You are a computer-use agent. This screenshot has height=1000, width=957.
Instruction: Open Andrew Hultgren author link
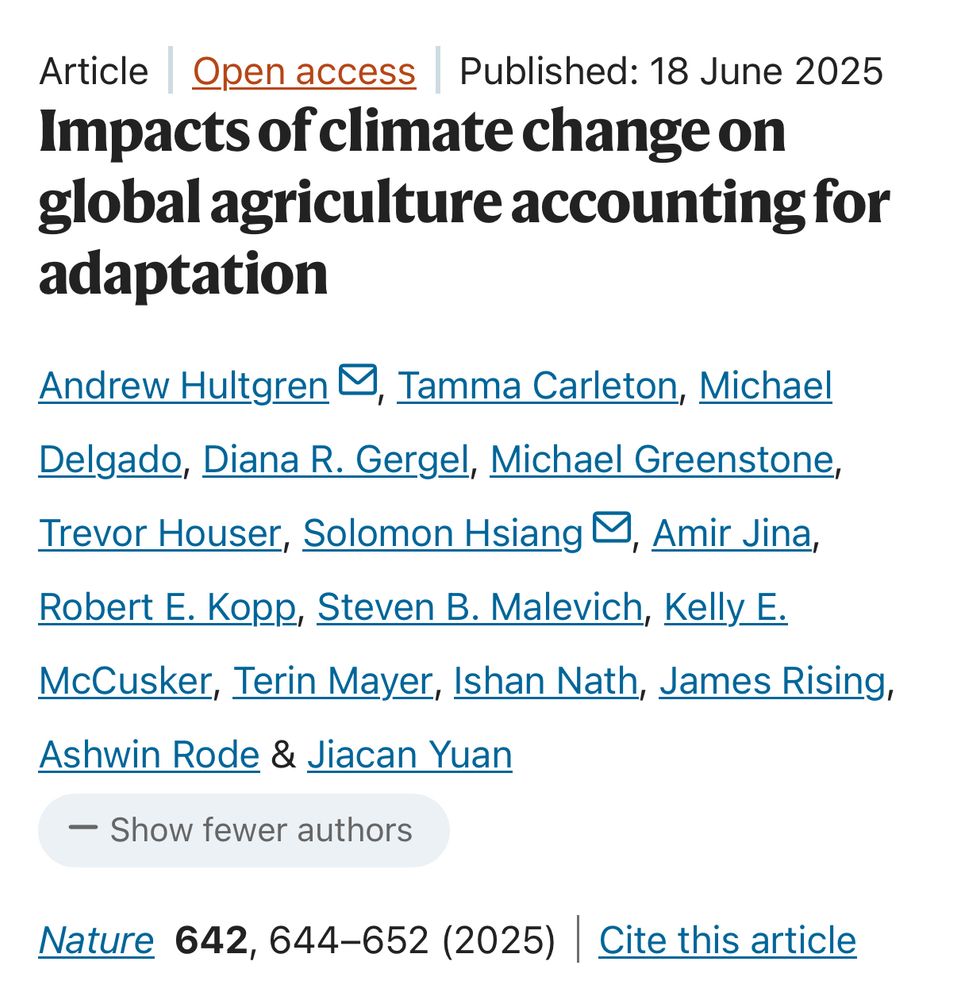184,386
